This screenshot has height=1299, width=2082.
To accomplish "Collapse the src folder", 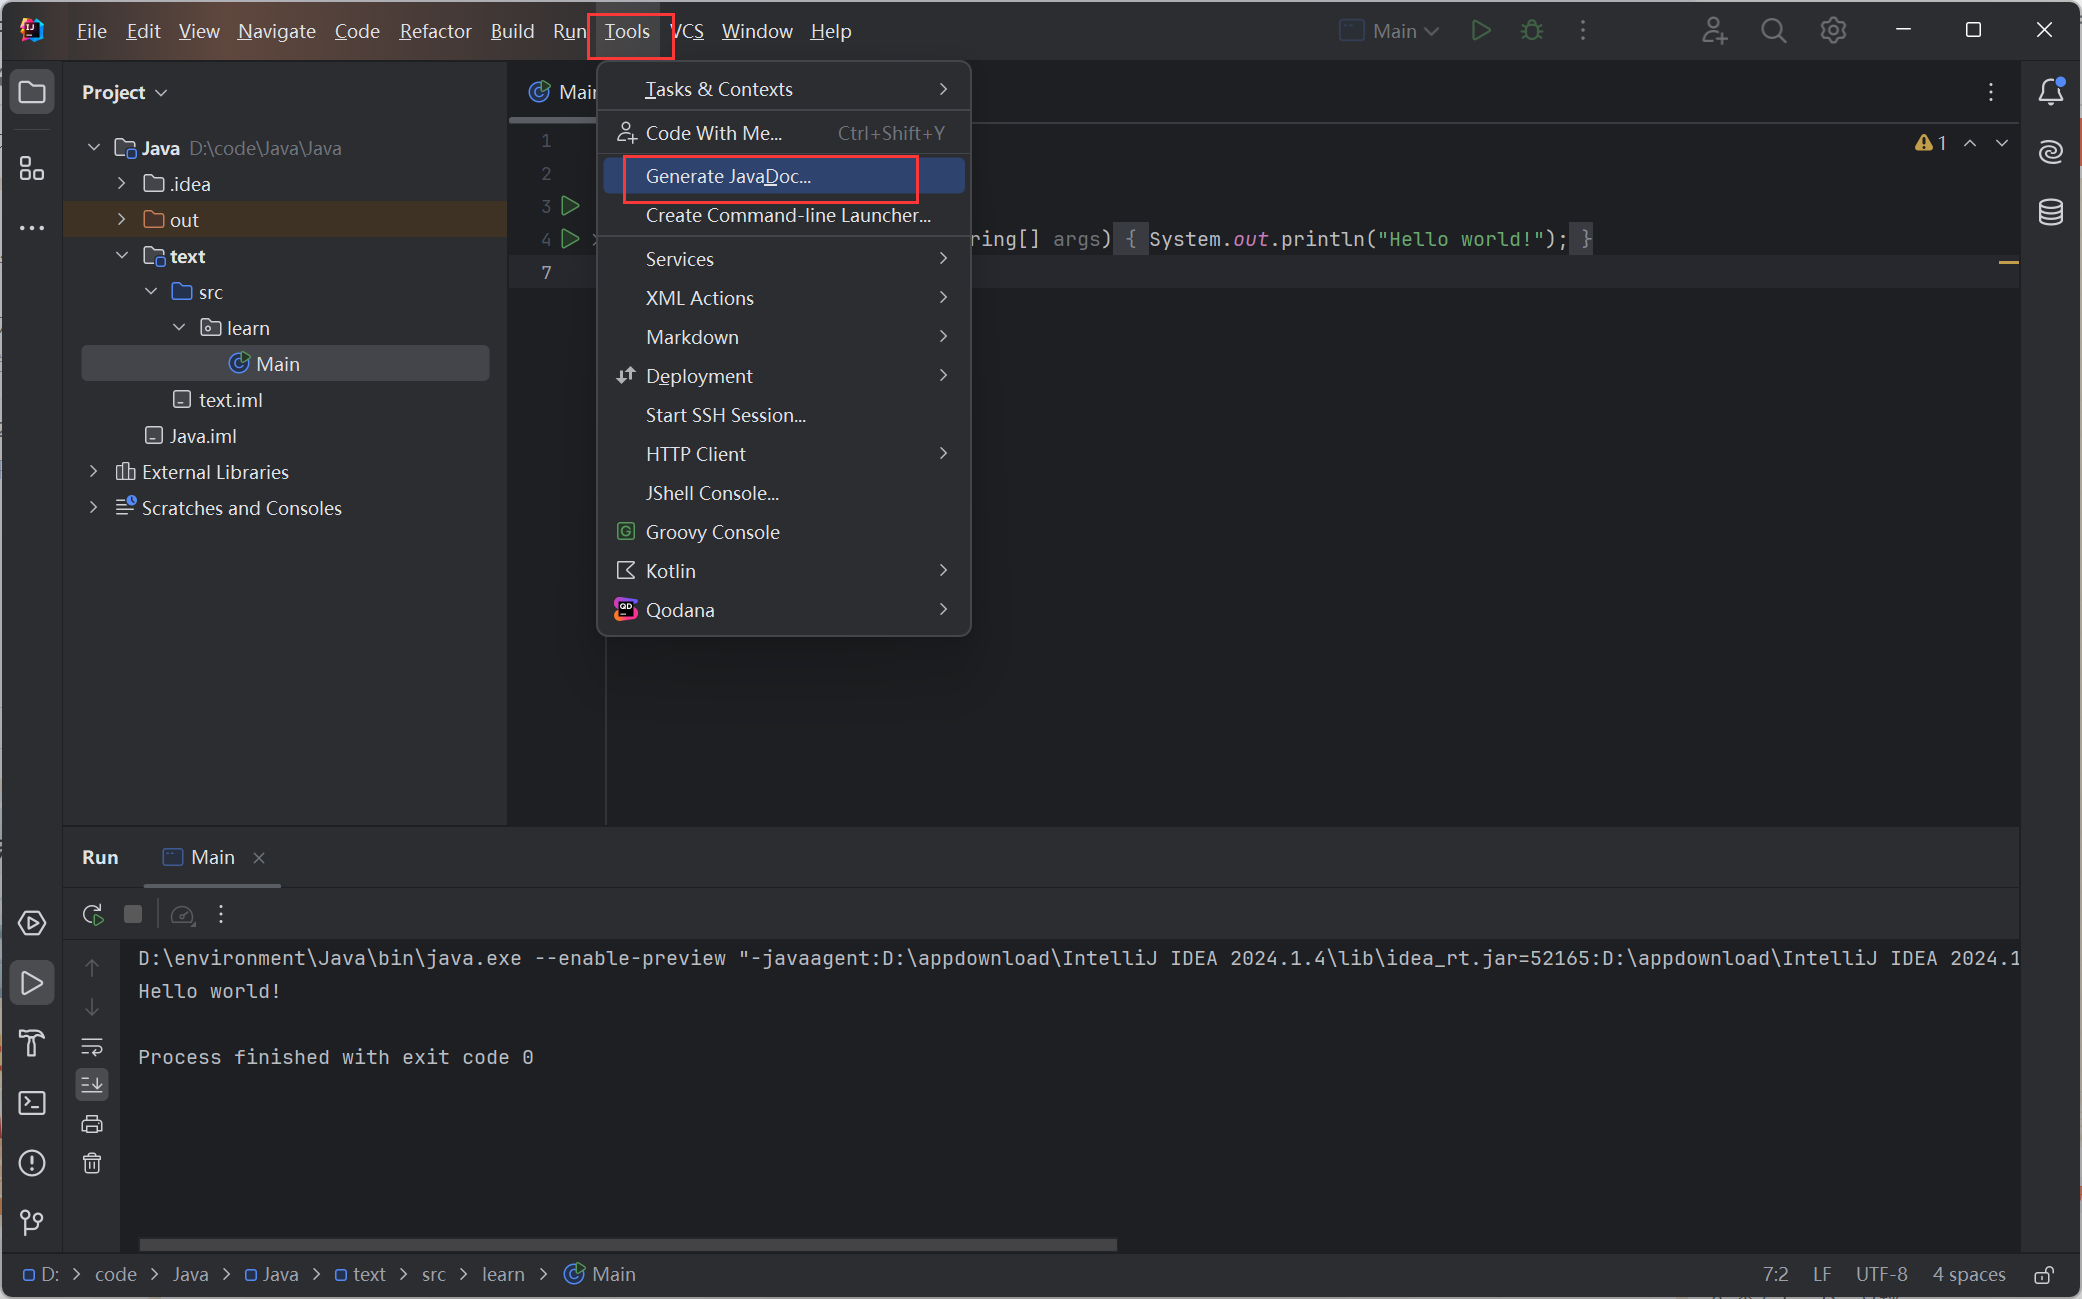I will point(151,292).
